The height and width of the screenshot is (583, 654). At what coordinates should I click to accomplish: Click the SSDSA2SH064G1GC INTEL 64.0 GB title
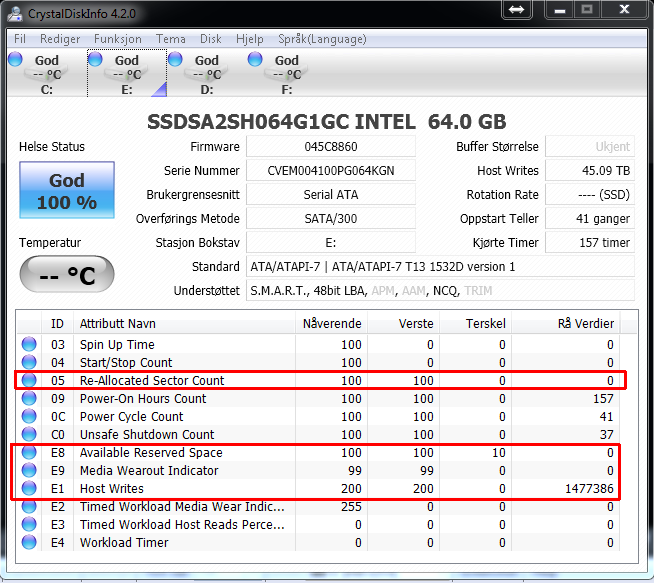[327, 122]
